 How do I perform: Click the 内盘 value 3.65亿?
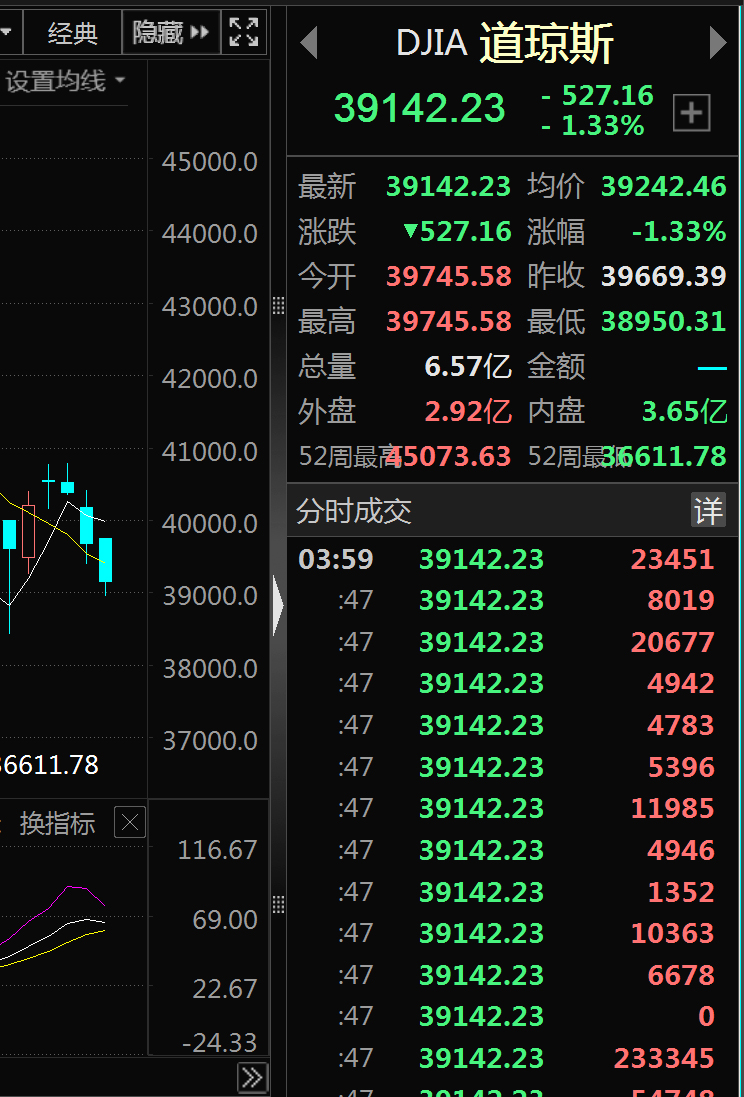coord(685,411)
